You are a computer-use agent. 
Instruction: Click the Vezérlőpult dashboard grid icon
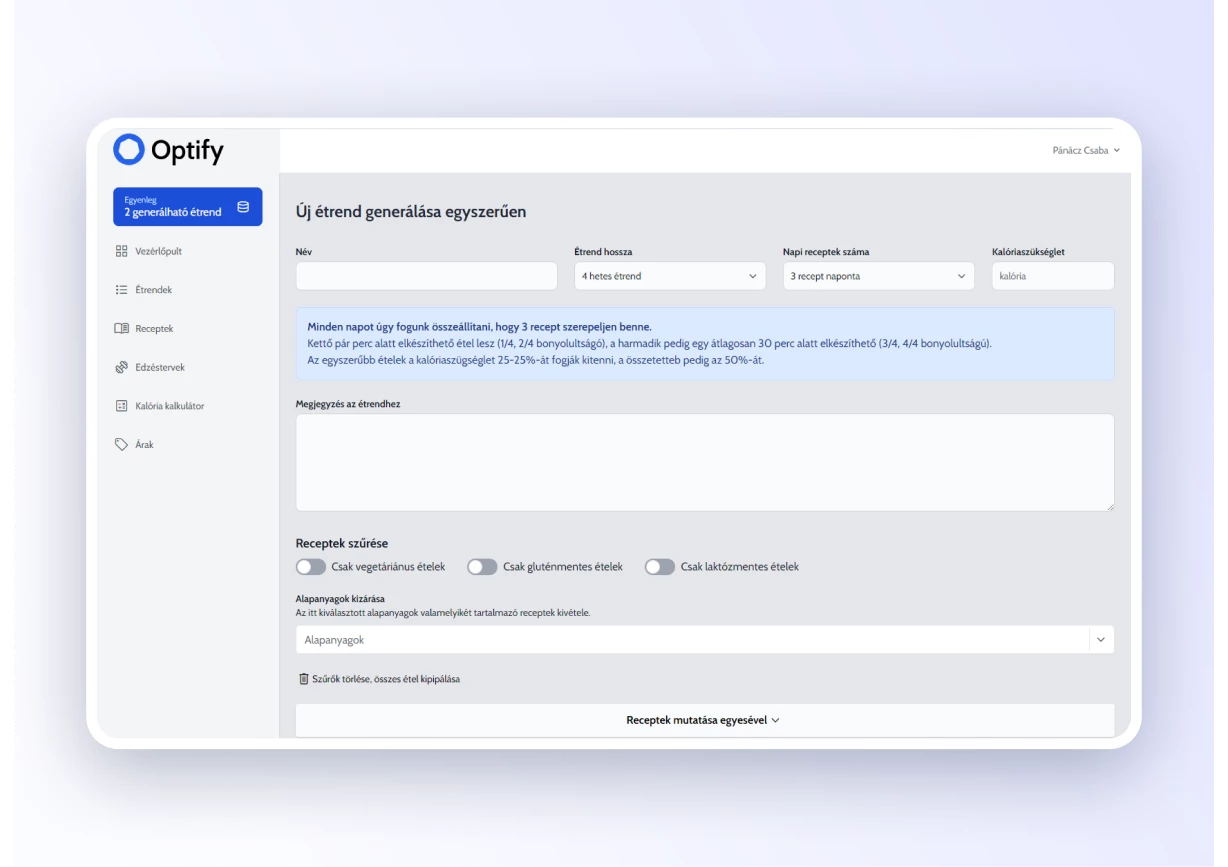(121, 251)
